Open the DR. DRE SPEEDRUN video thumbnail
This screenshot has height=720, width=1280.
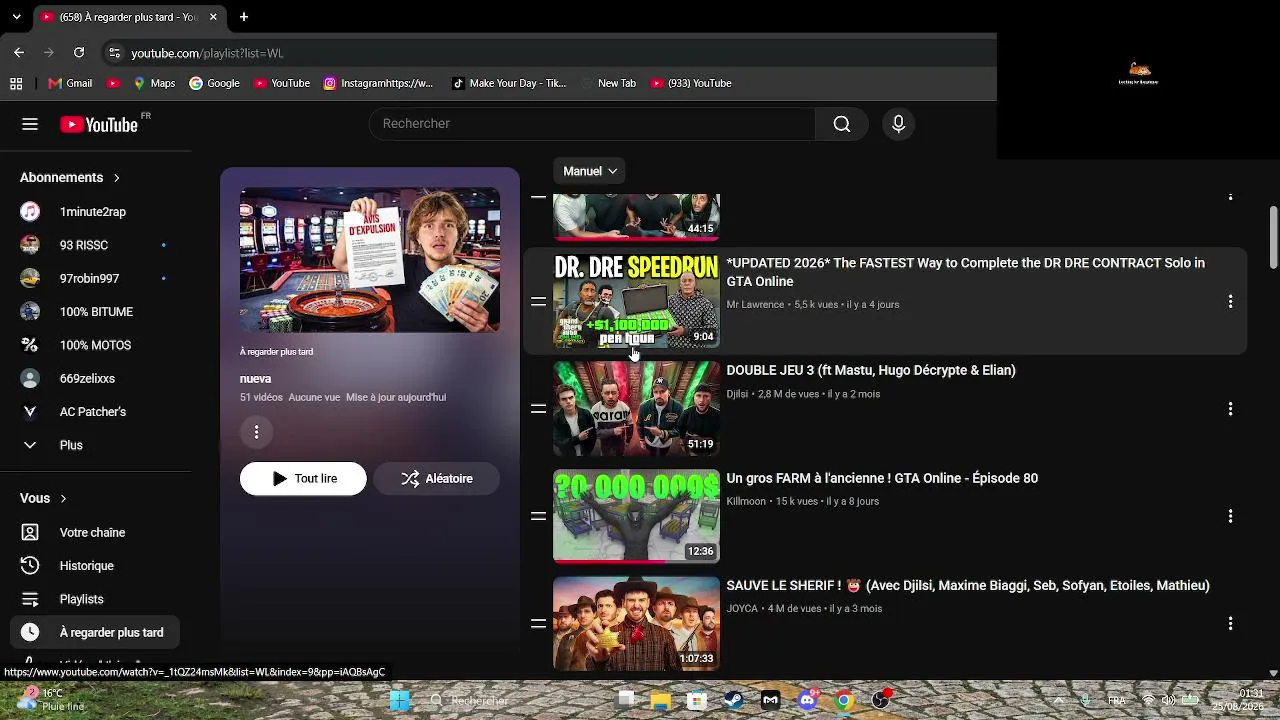[x=636, y=301]
